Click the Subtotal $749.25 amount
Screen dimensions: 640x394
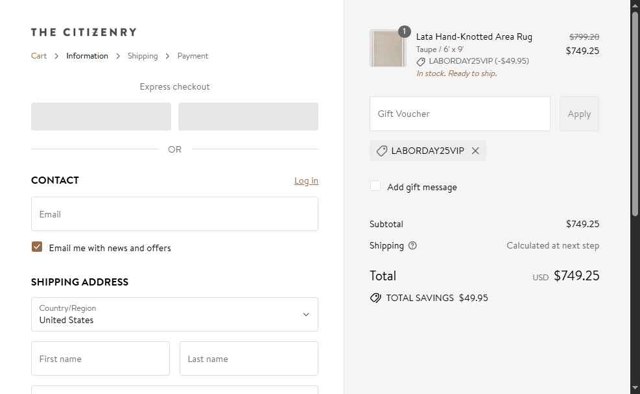click(x=582, y=224)
